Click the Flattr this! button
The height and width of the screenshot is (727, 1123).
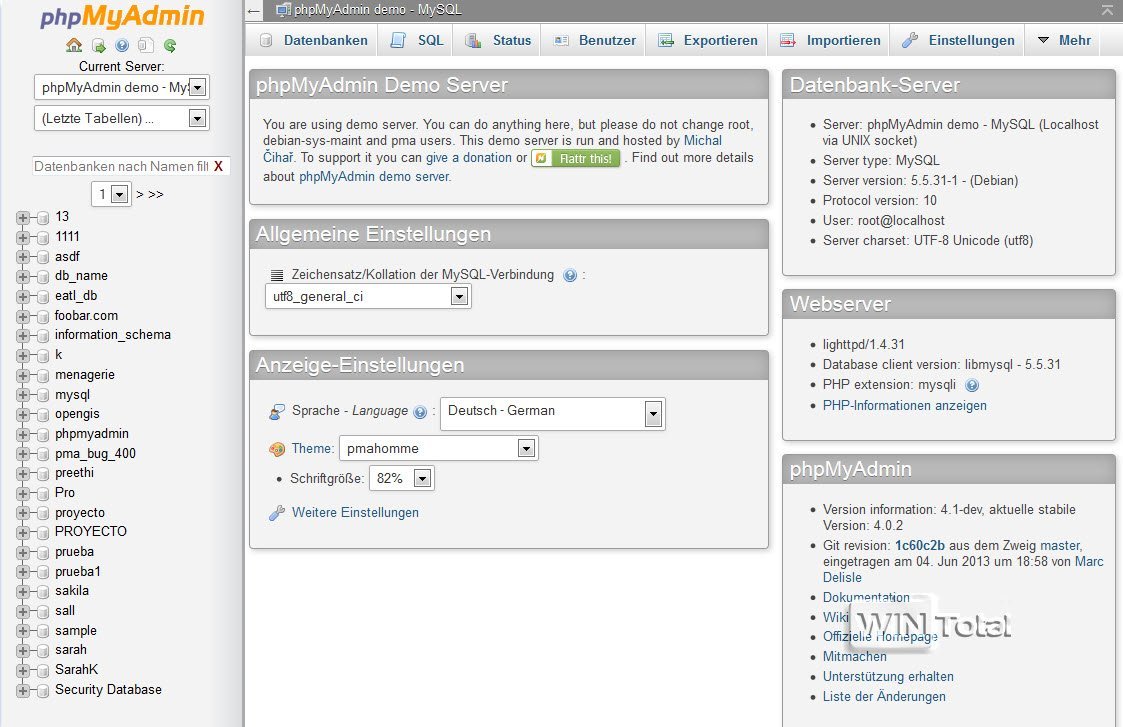pos(575,158)
